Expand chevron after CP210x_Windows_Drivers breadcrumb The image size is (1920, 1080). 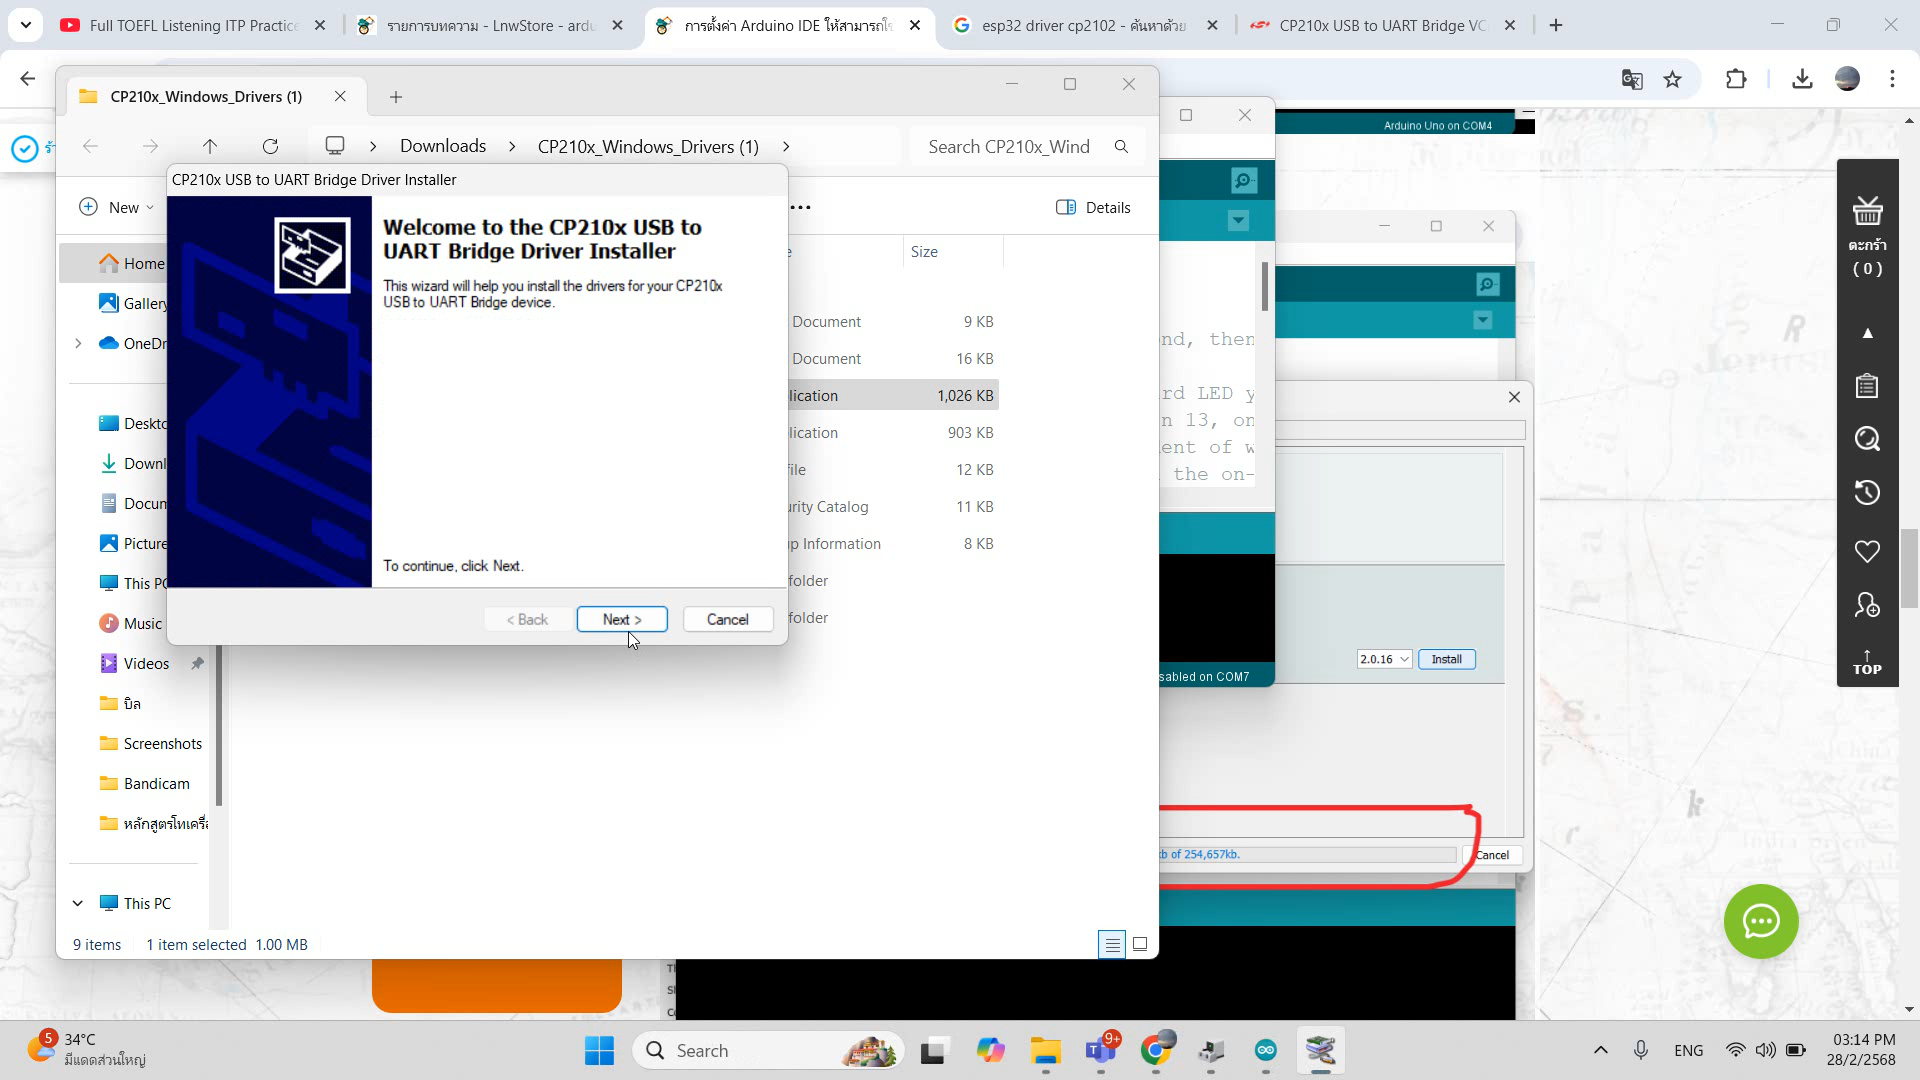pyautogui.click(x=786, y=147)
